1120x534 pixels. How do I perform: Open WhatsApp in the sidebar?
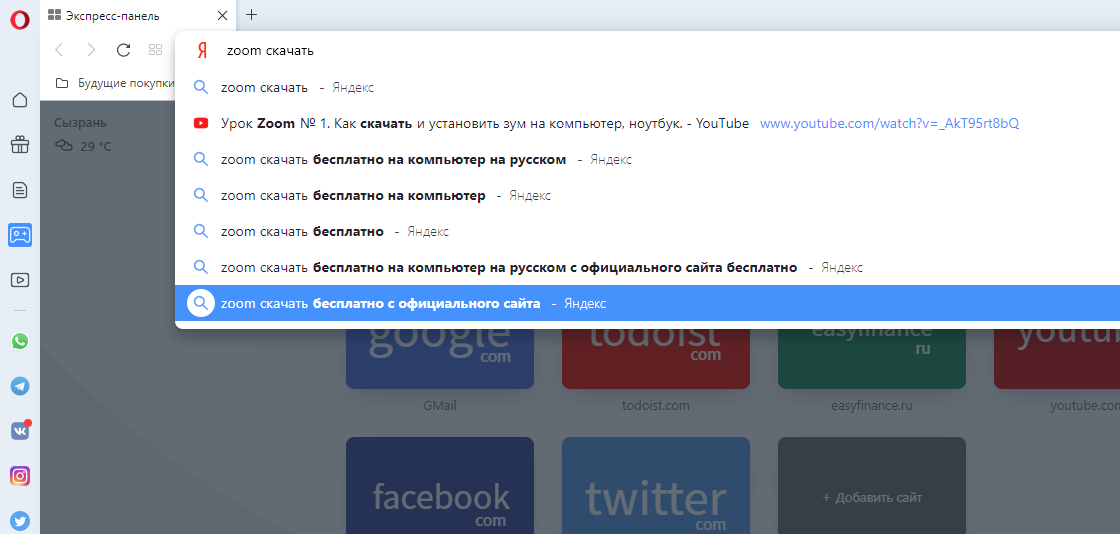20,341
